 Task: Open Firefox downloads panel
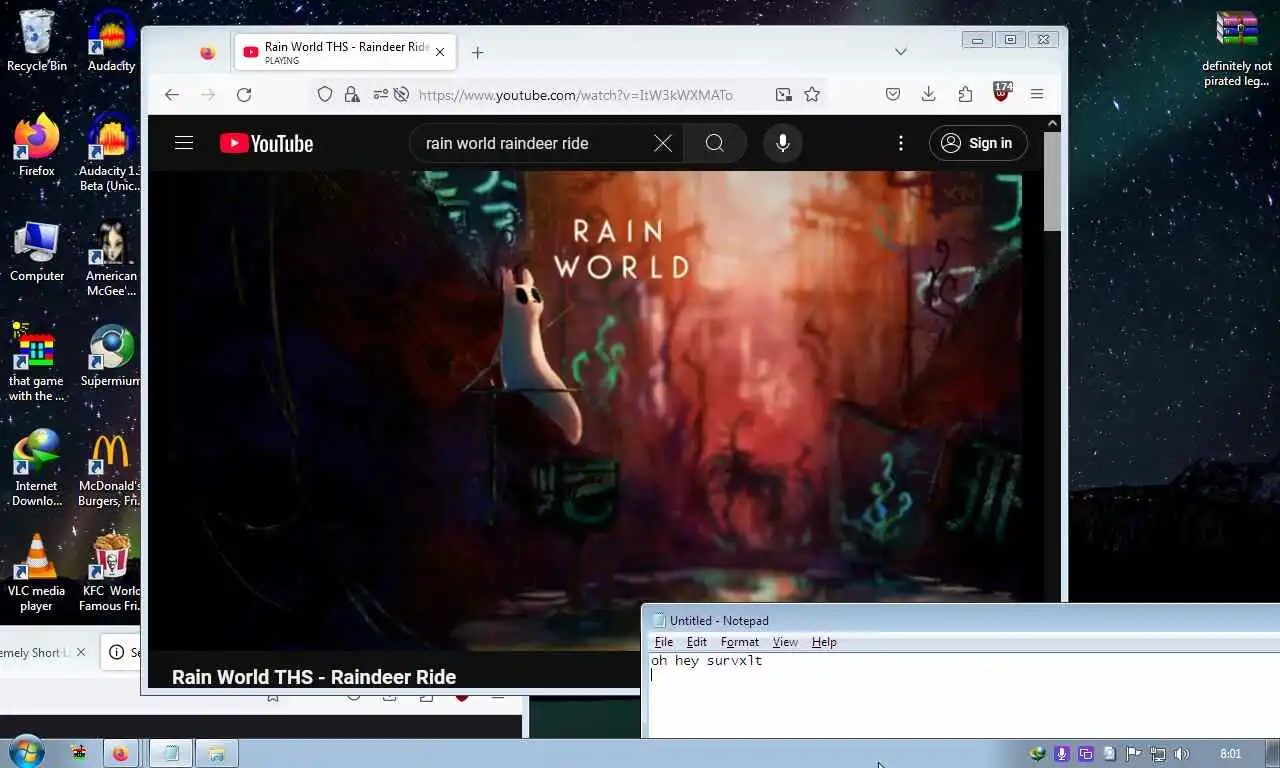929,94
